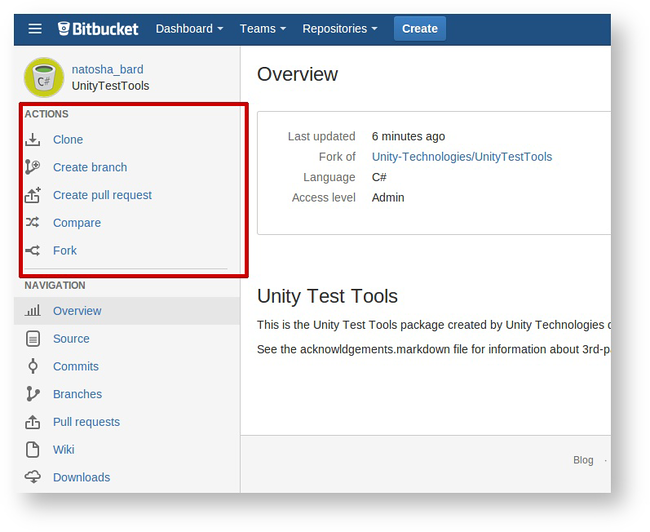Click the repository C# avatar thumbnail
The image size is (650, 532).
(44, 77)
